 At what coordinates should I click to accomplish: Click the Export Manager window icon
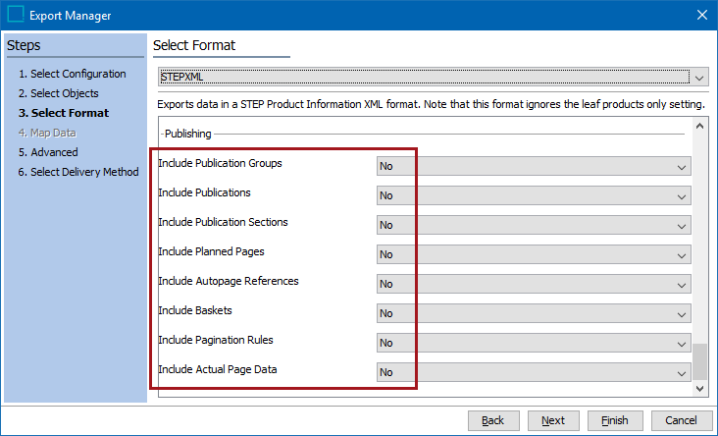click(x=16, y=15)
